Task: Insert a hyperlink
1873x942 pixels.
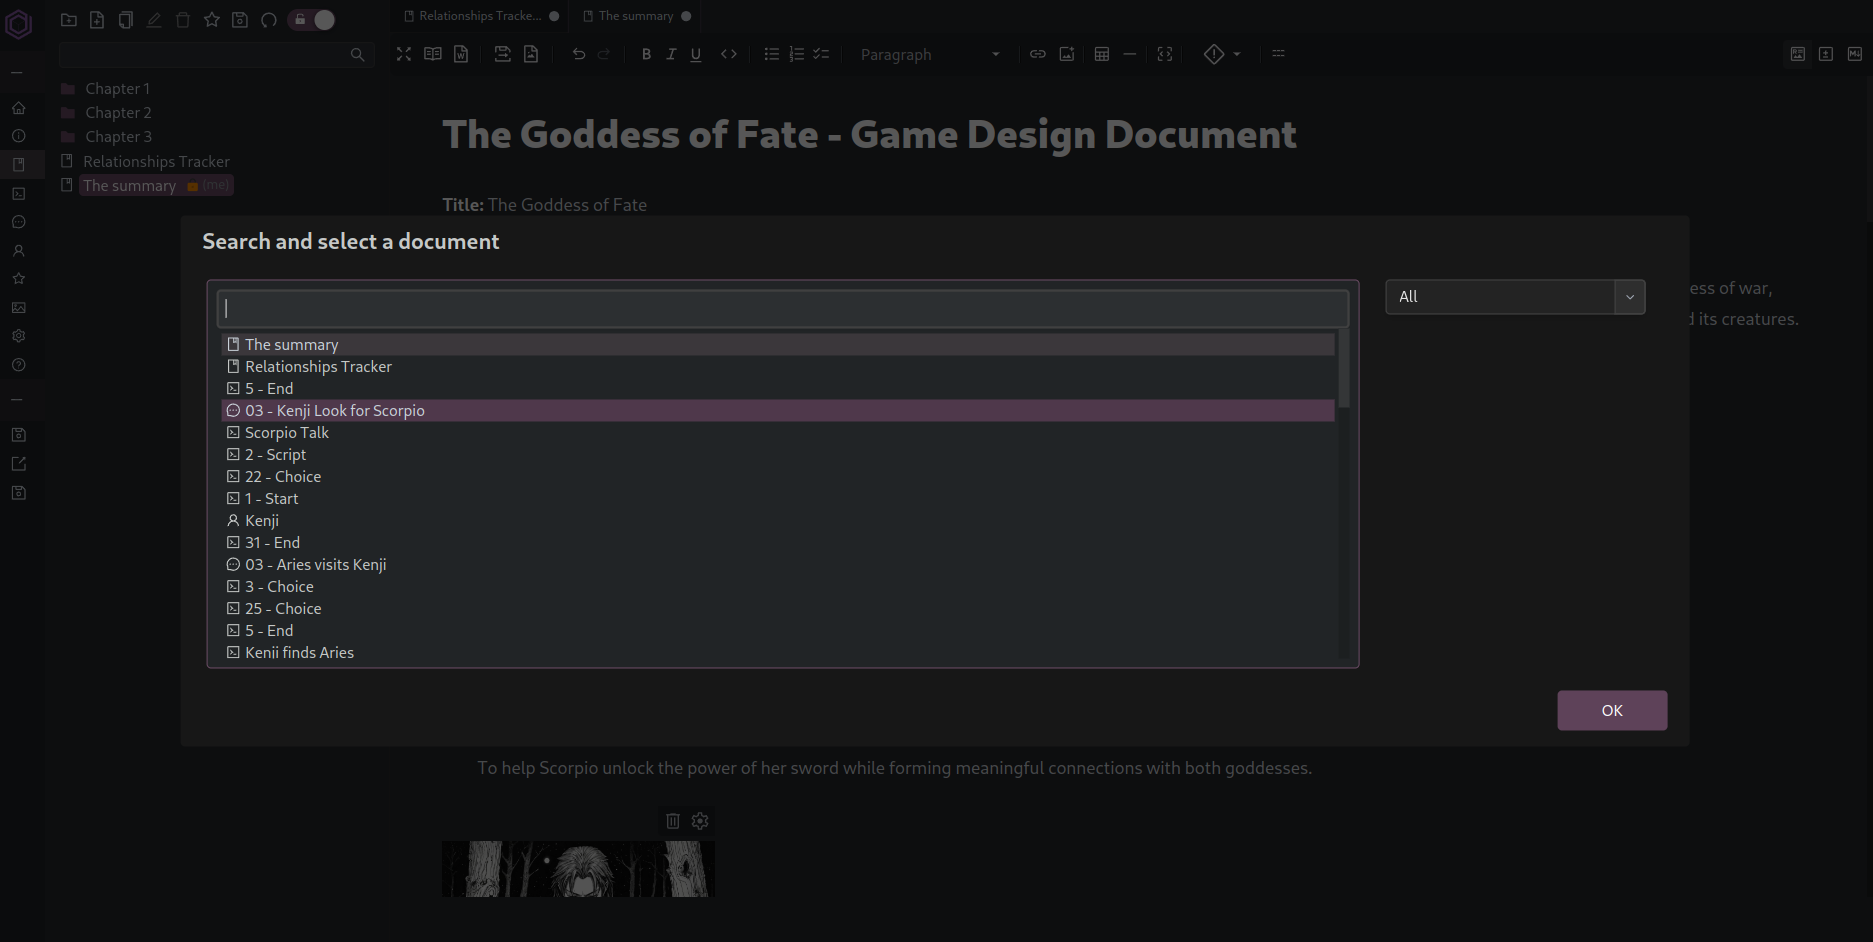Action: click(x=1037, y=54)
